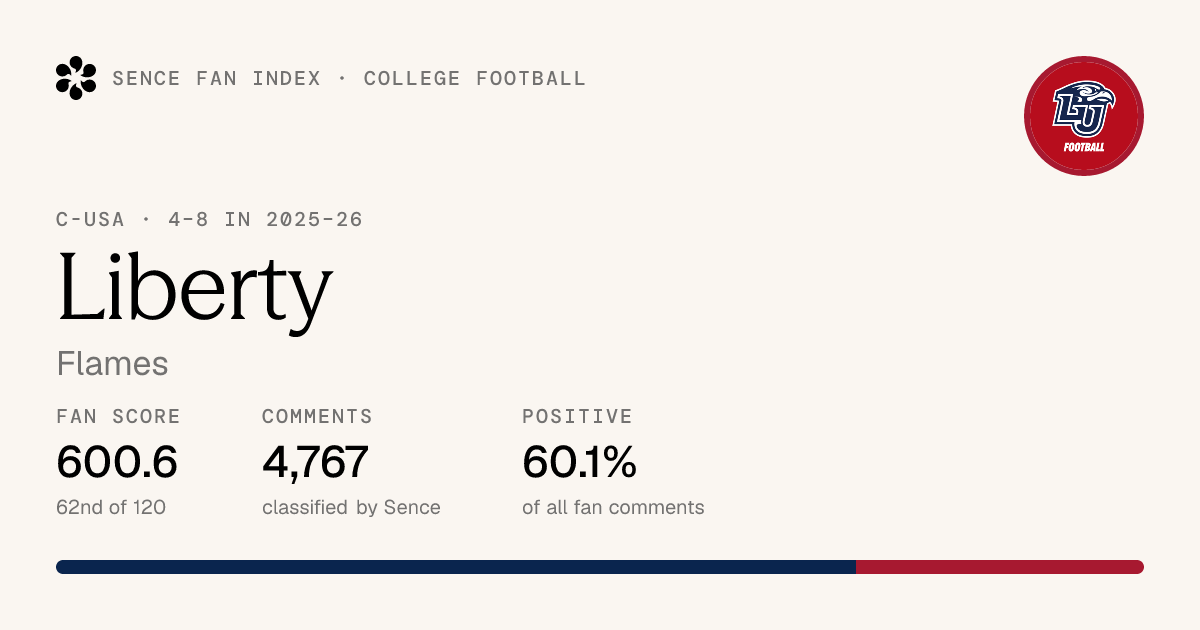Click the navy portion of sentiment bar
The image size is (1200, 630).
(x=456, y=567)
